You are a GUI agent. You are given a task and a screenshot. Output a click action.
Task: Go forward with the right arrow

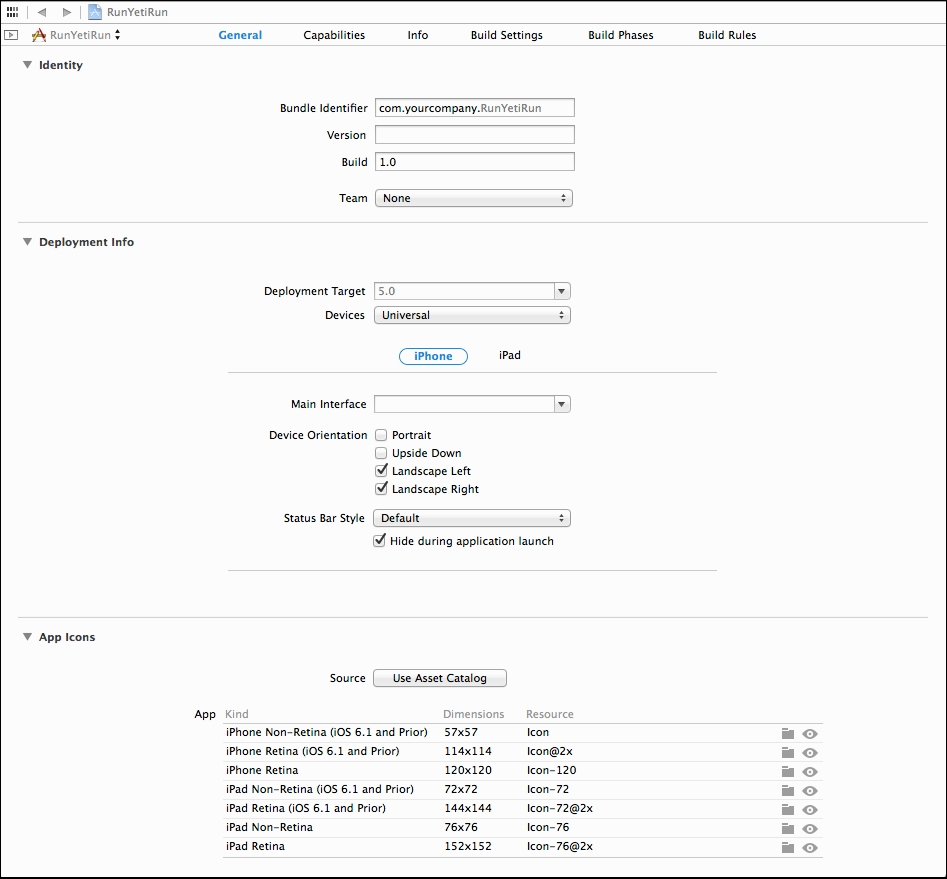66,11
